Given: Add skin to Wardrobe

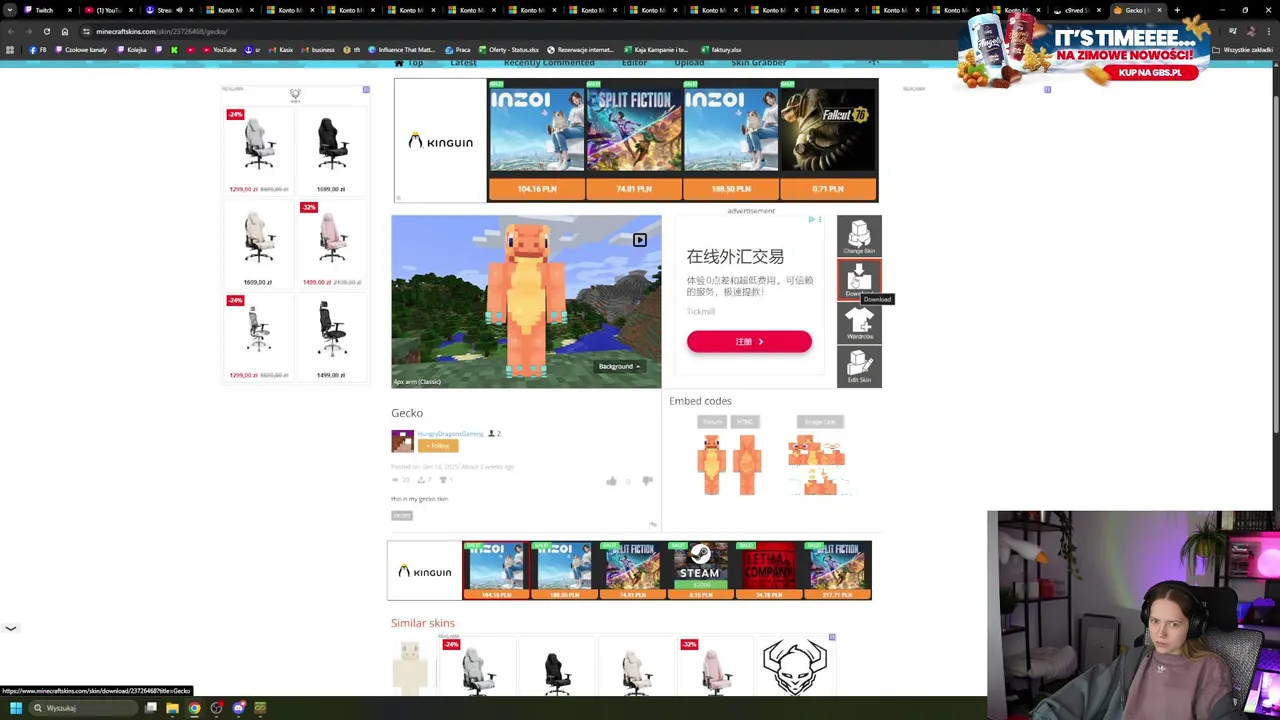Looking at the screenshot, I should (x=859, y=322).
